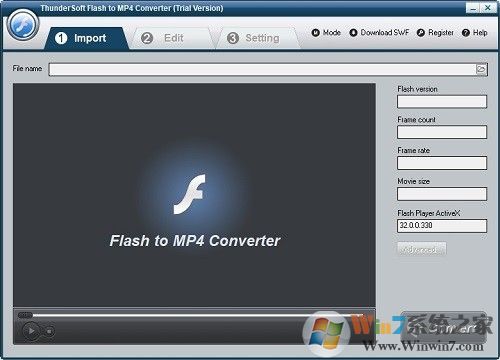This screenshot has width=500, height=360.
Task: Open the Register option
Action: pos(435,33)
